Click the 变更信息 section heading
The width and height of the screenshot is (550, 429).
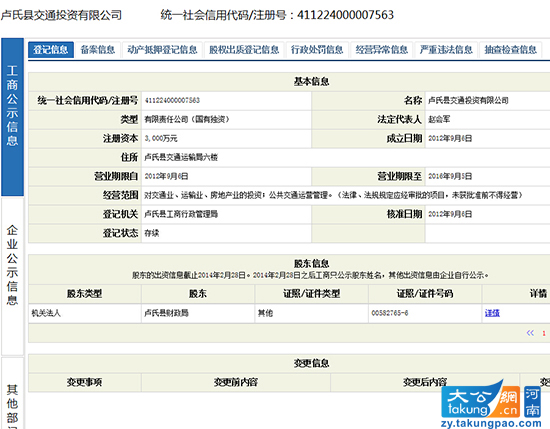point(311,363)
